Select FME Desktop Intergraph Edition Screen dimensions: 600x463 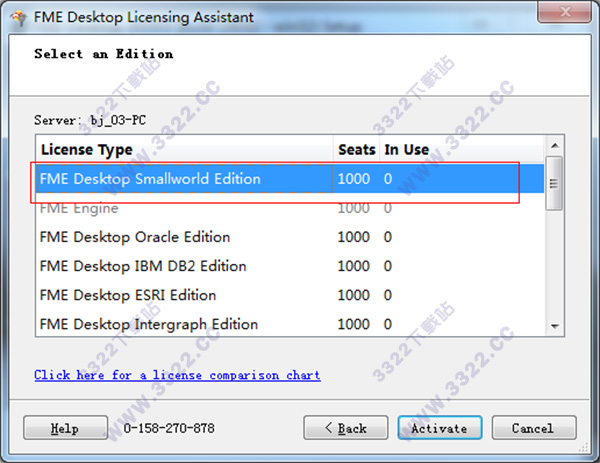(x=290, y=324)
